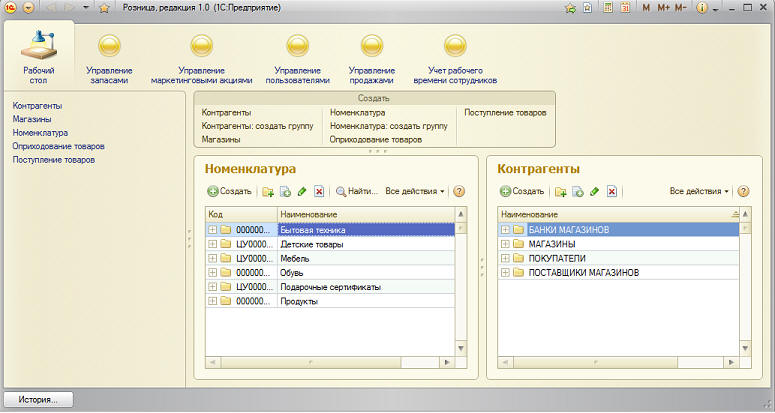Switch to Управление продажами section
The height and width of the screenshot is (413, 775).
coord(372,59)
